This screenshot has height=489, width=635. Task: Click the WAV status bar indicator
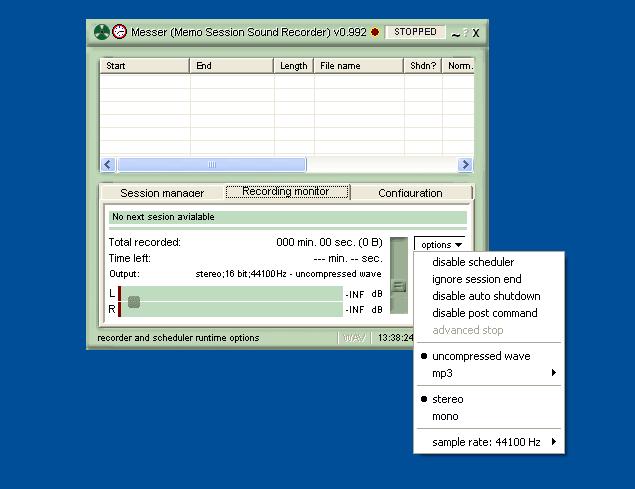coord(354,338)
